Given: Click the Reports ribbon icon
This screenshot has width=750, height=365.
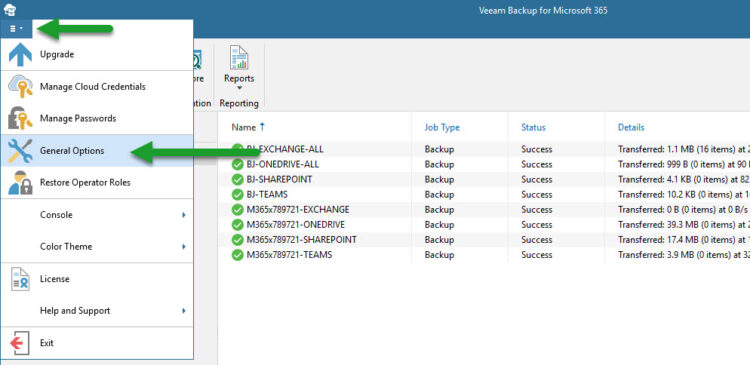Looking at the screenshot, I should 239,58.
